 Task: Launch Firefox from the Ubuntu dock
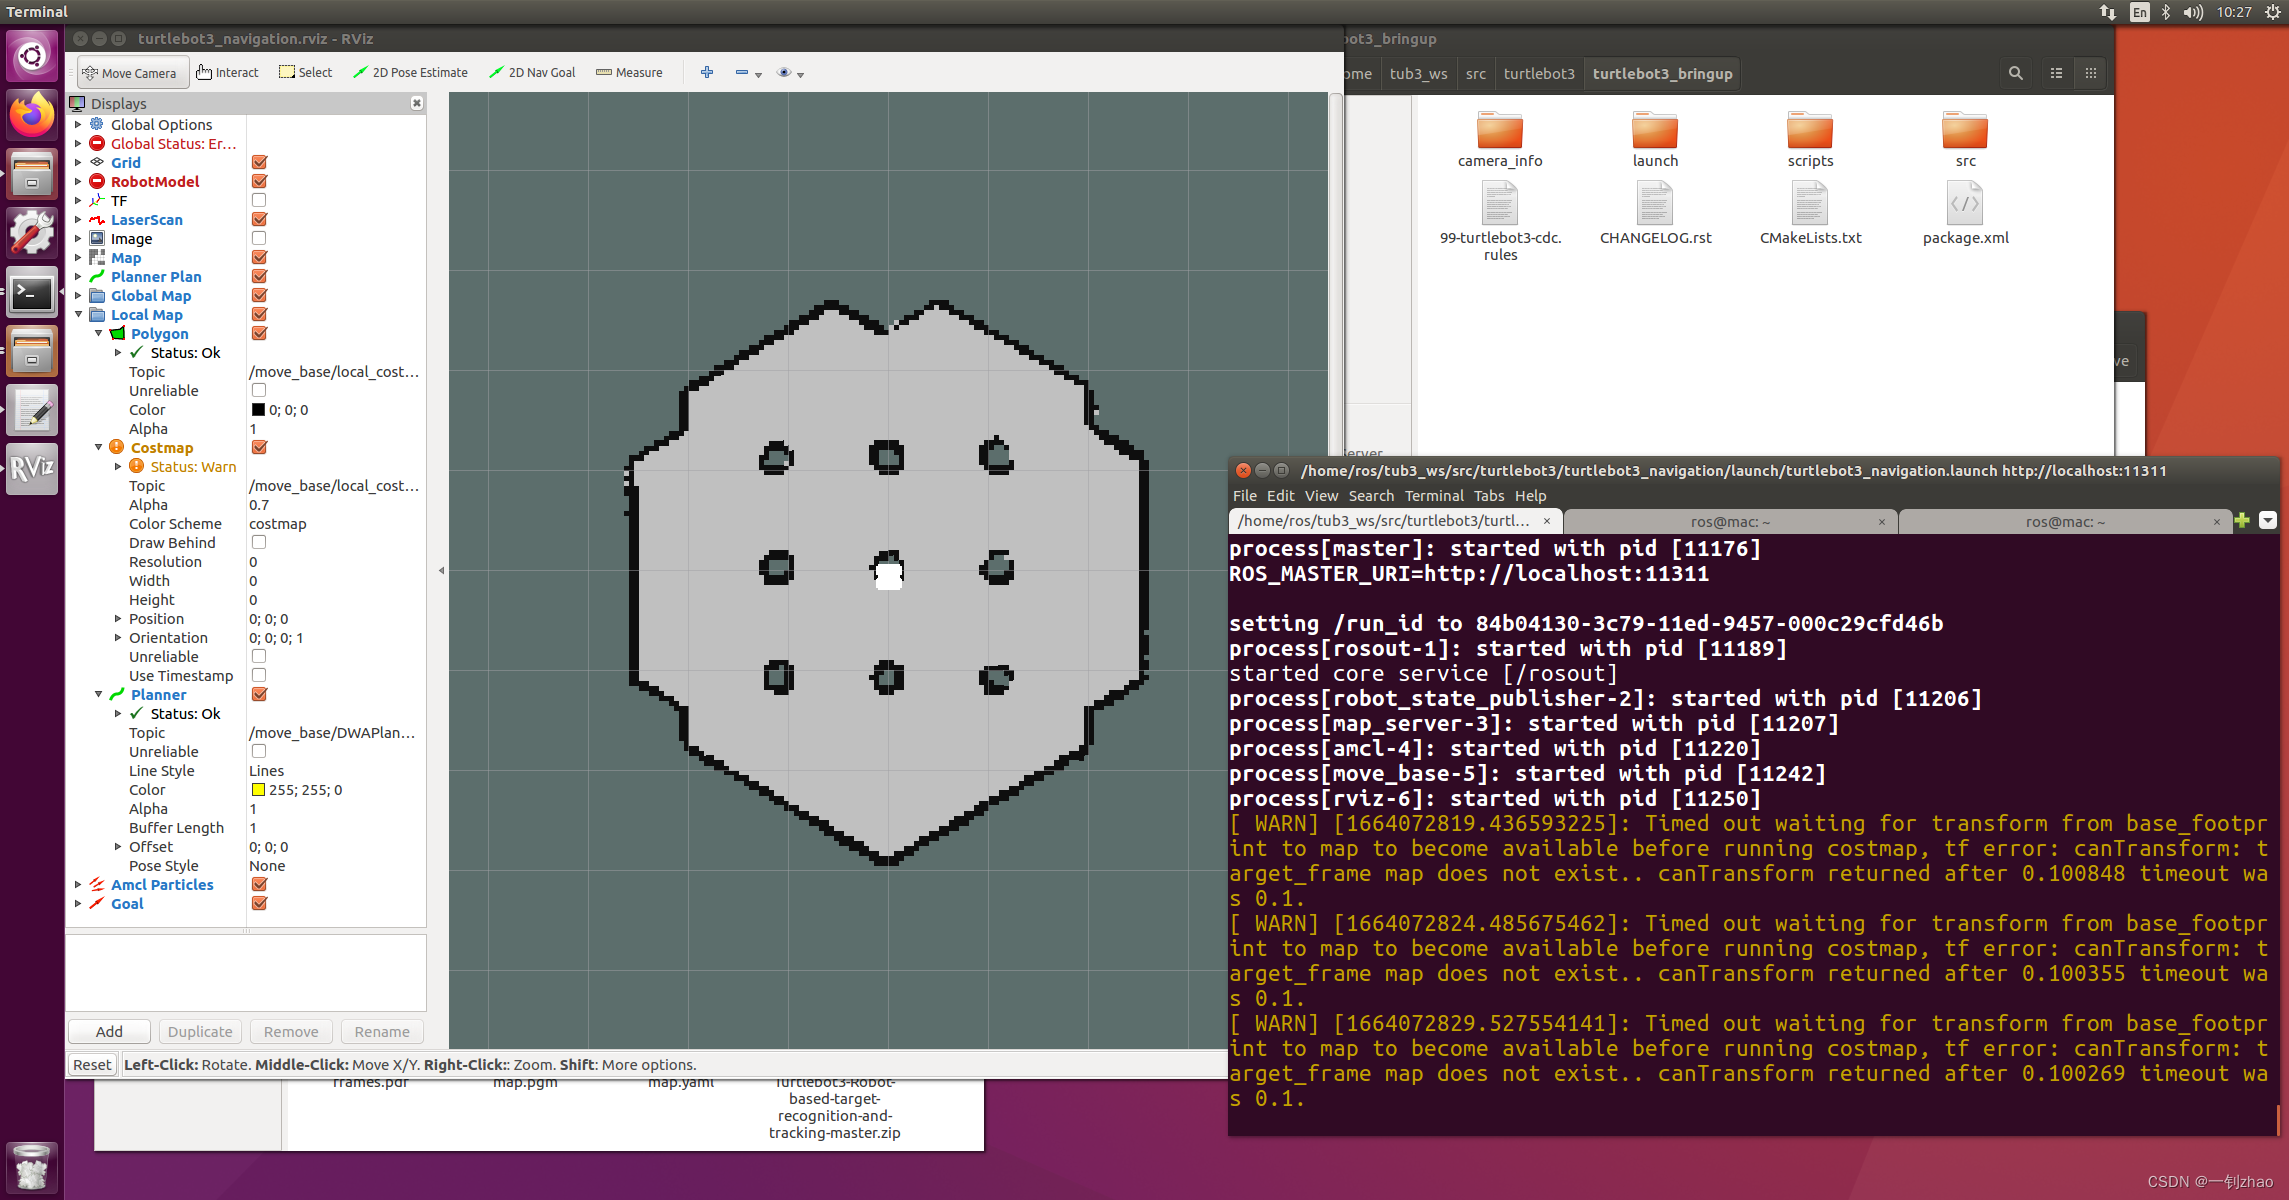(32, 114)
